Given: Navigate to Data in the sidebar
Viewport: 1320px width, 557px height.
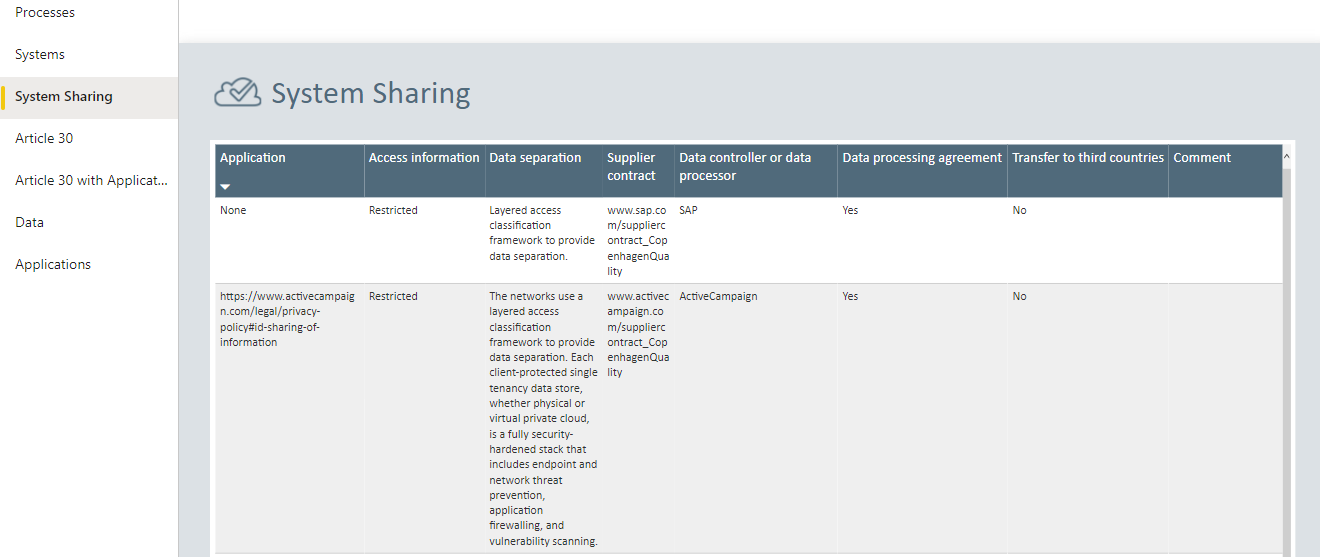Looking at the screenshot, I should tap(29, 223).
